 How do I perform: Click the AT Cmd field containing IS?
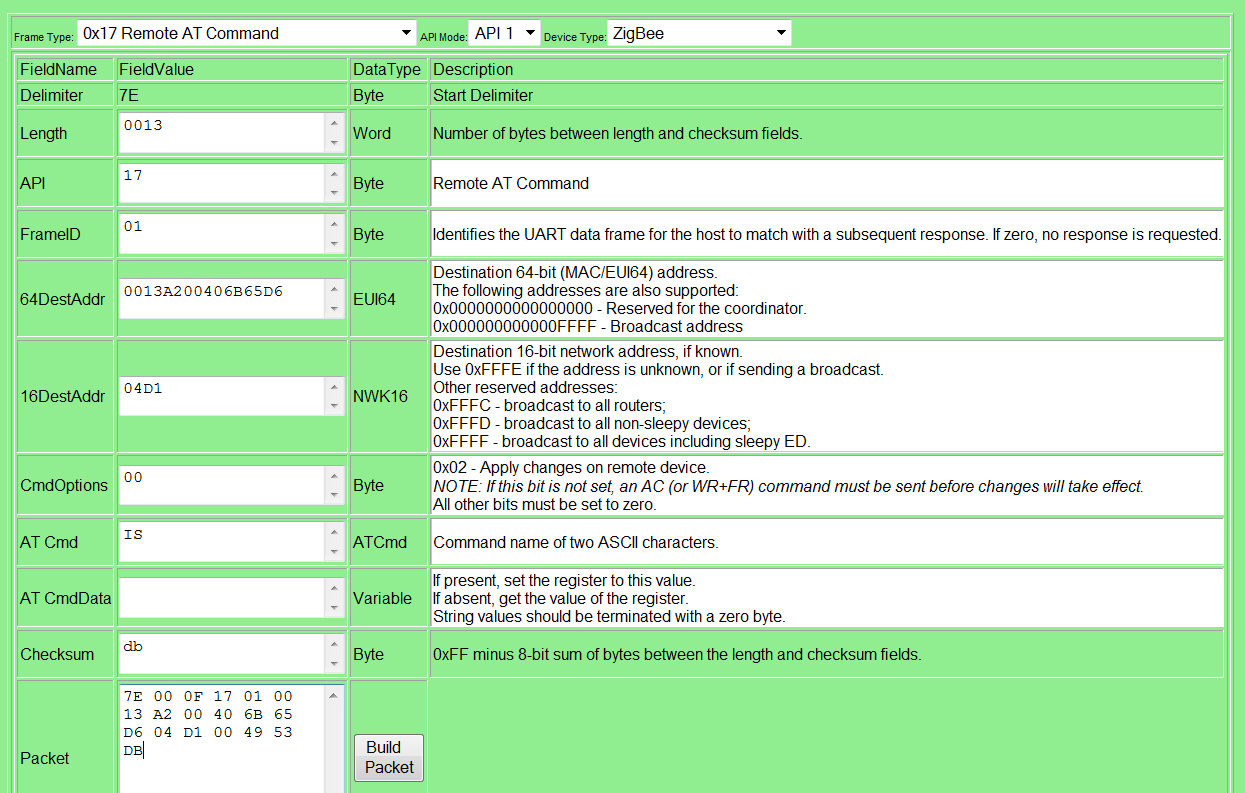(x=220, y=542)
